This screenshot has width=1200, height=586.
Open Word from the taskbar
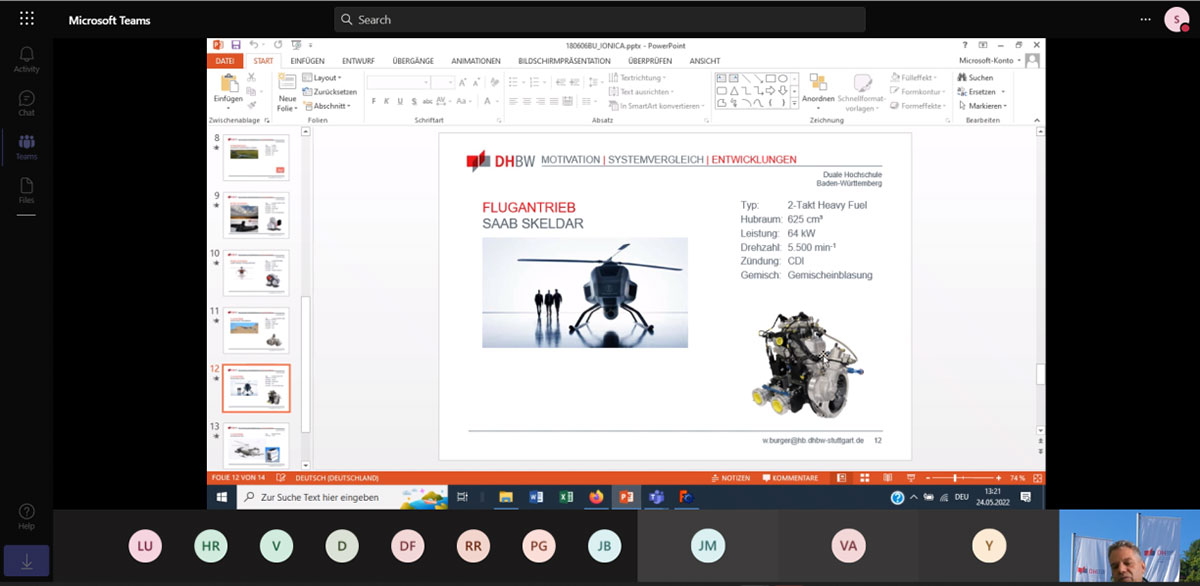(535, 497)
